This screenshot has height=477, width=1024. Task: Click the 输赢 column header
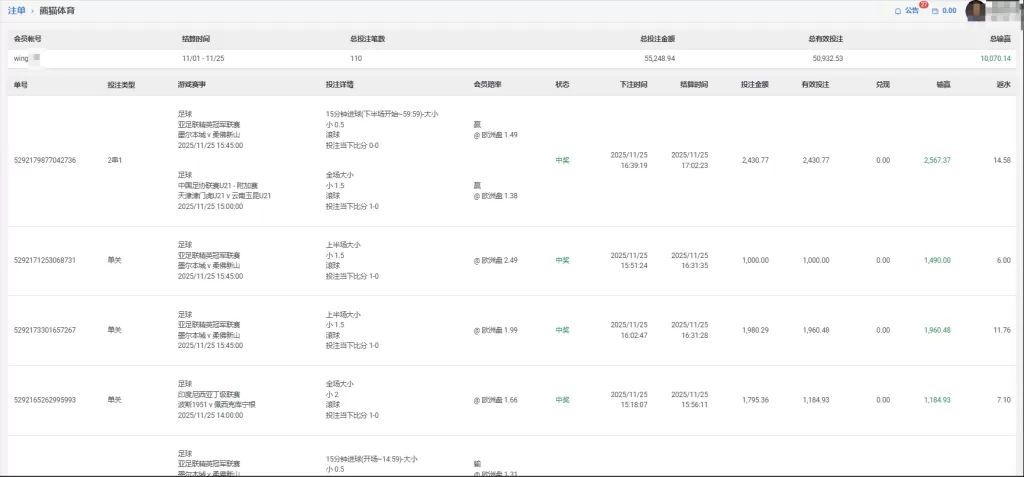click(943, 85)
